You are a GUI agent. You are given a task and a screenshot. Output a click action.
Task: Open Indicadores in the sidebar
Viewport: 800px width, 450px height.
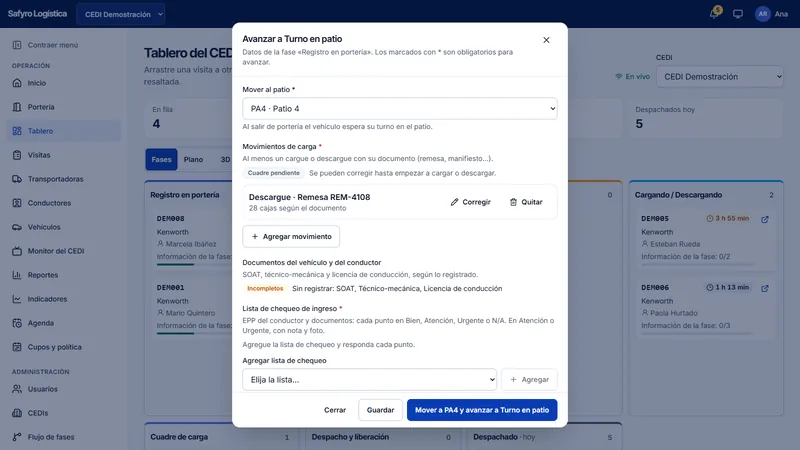pos(63,298)
